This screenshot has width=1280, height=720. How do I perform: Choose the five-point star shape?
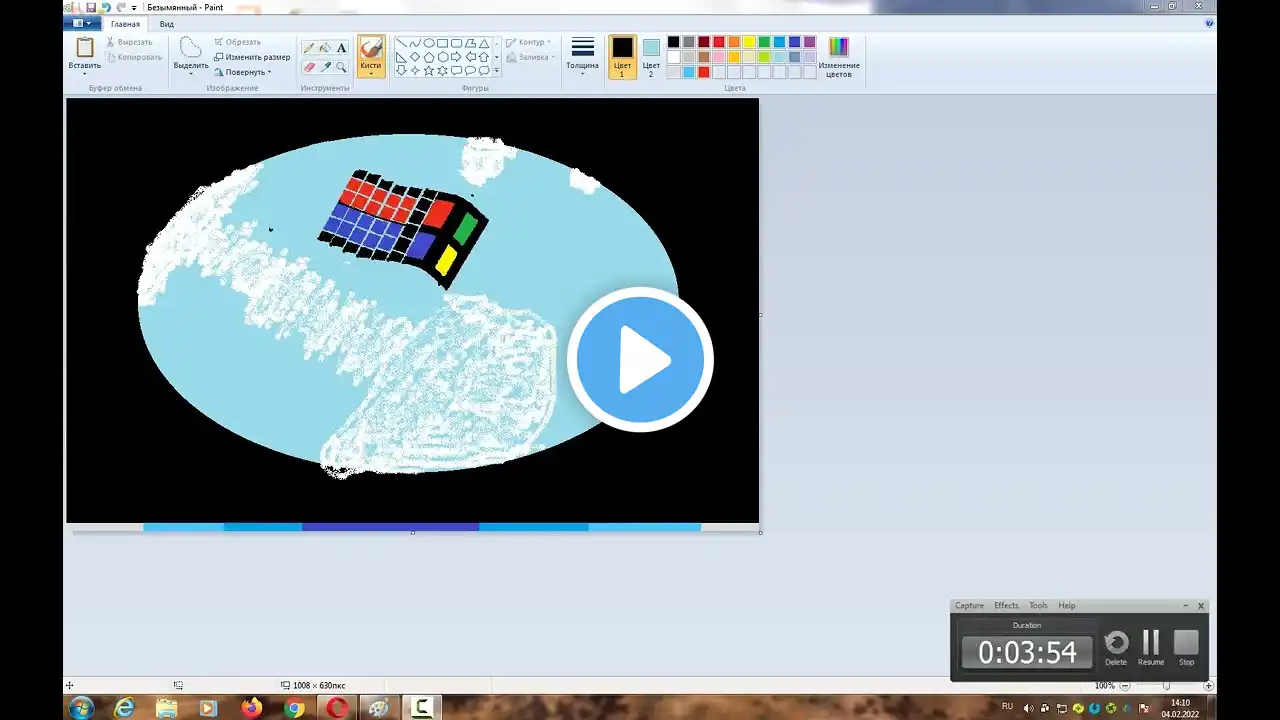point(429,70)
